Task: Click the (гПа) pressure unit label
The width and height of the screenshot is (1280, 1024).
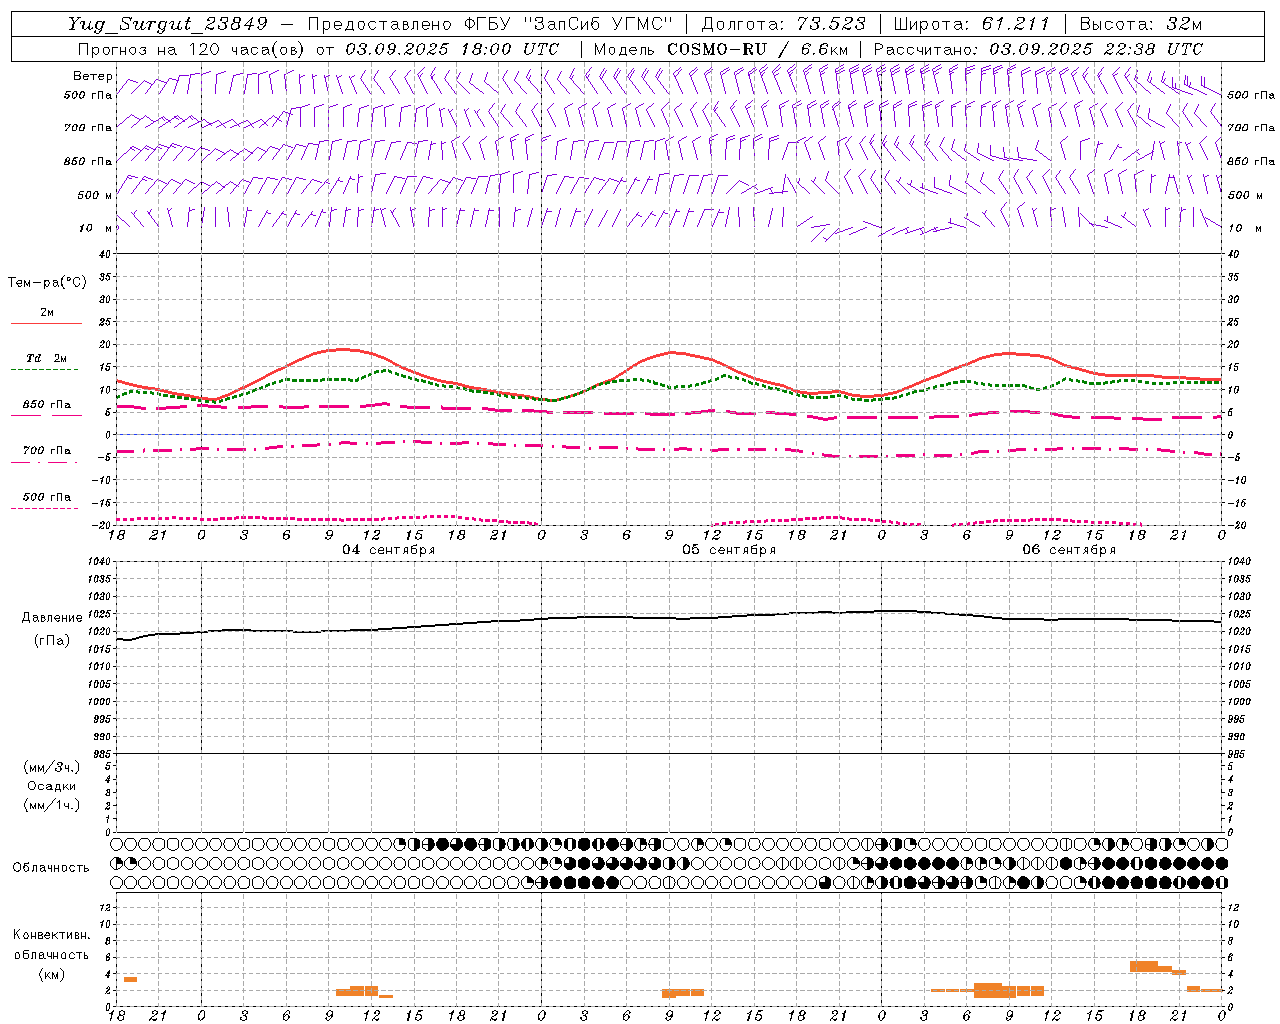Action: coord(52,641)
